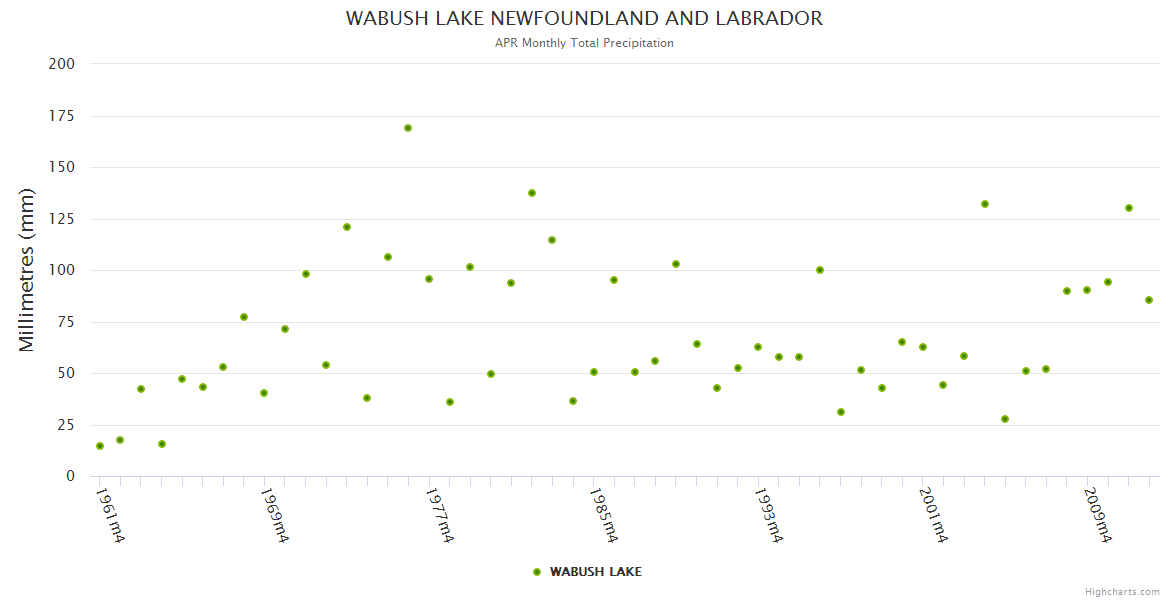This screenshot has width=1170, height=600.
Task: Open the Highcharts.com credits link
Action: pyautogui.click(x=1122, y=592)
